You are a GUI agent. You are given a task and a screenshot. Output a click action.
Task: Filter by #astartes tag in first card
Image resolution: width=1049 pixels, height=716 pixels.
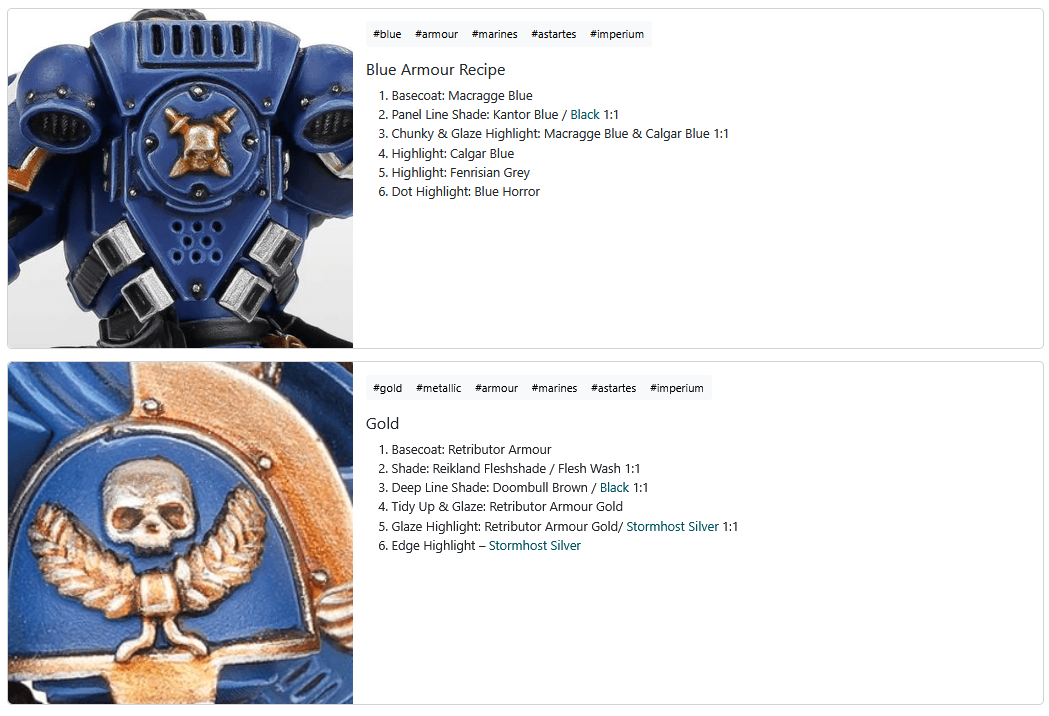coord(553,34)
